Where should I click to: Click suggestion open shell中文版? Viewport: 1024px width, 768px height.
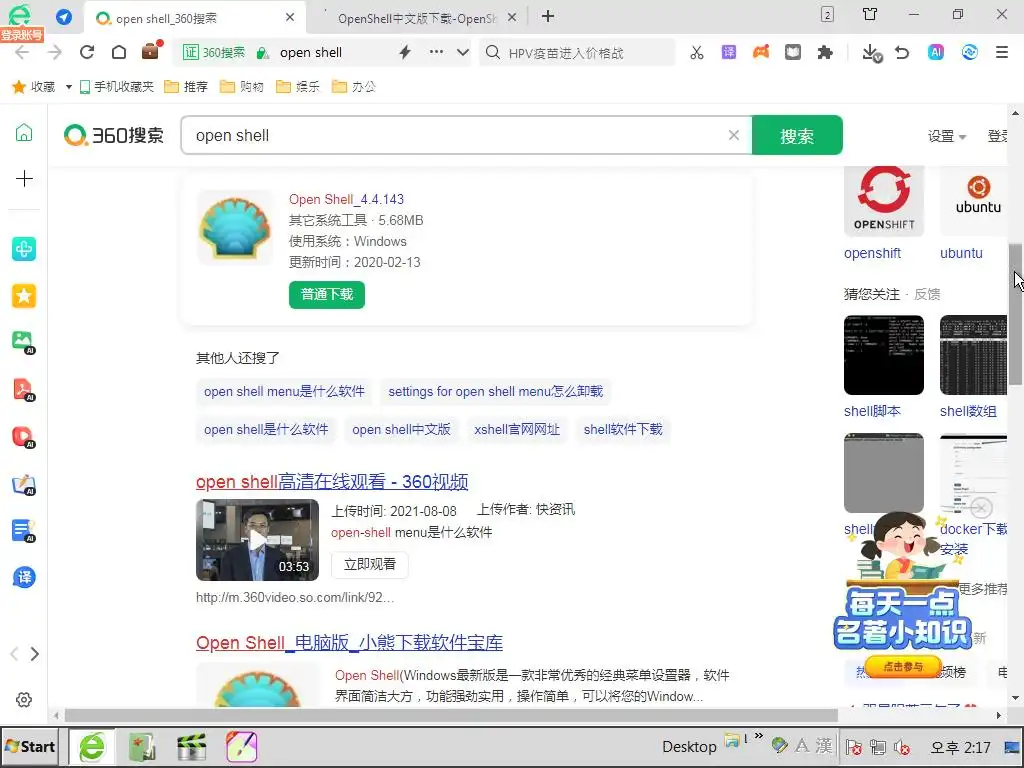coord(401,430)
